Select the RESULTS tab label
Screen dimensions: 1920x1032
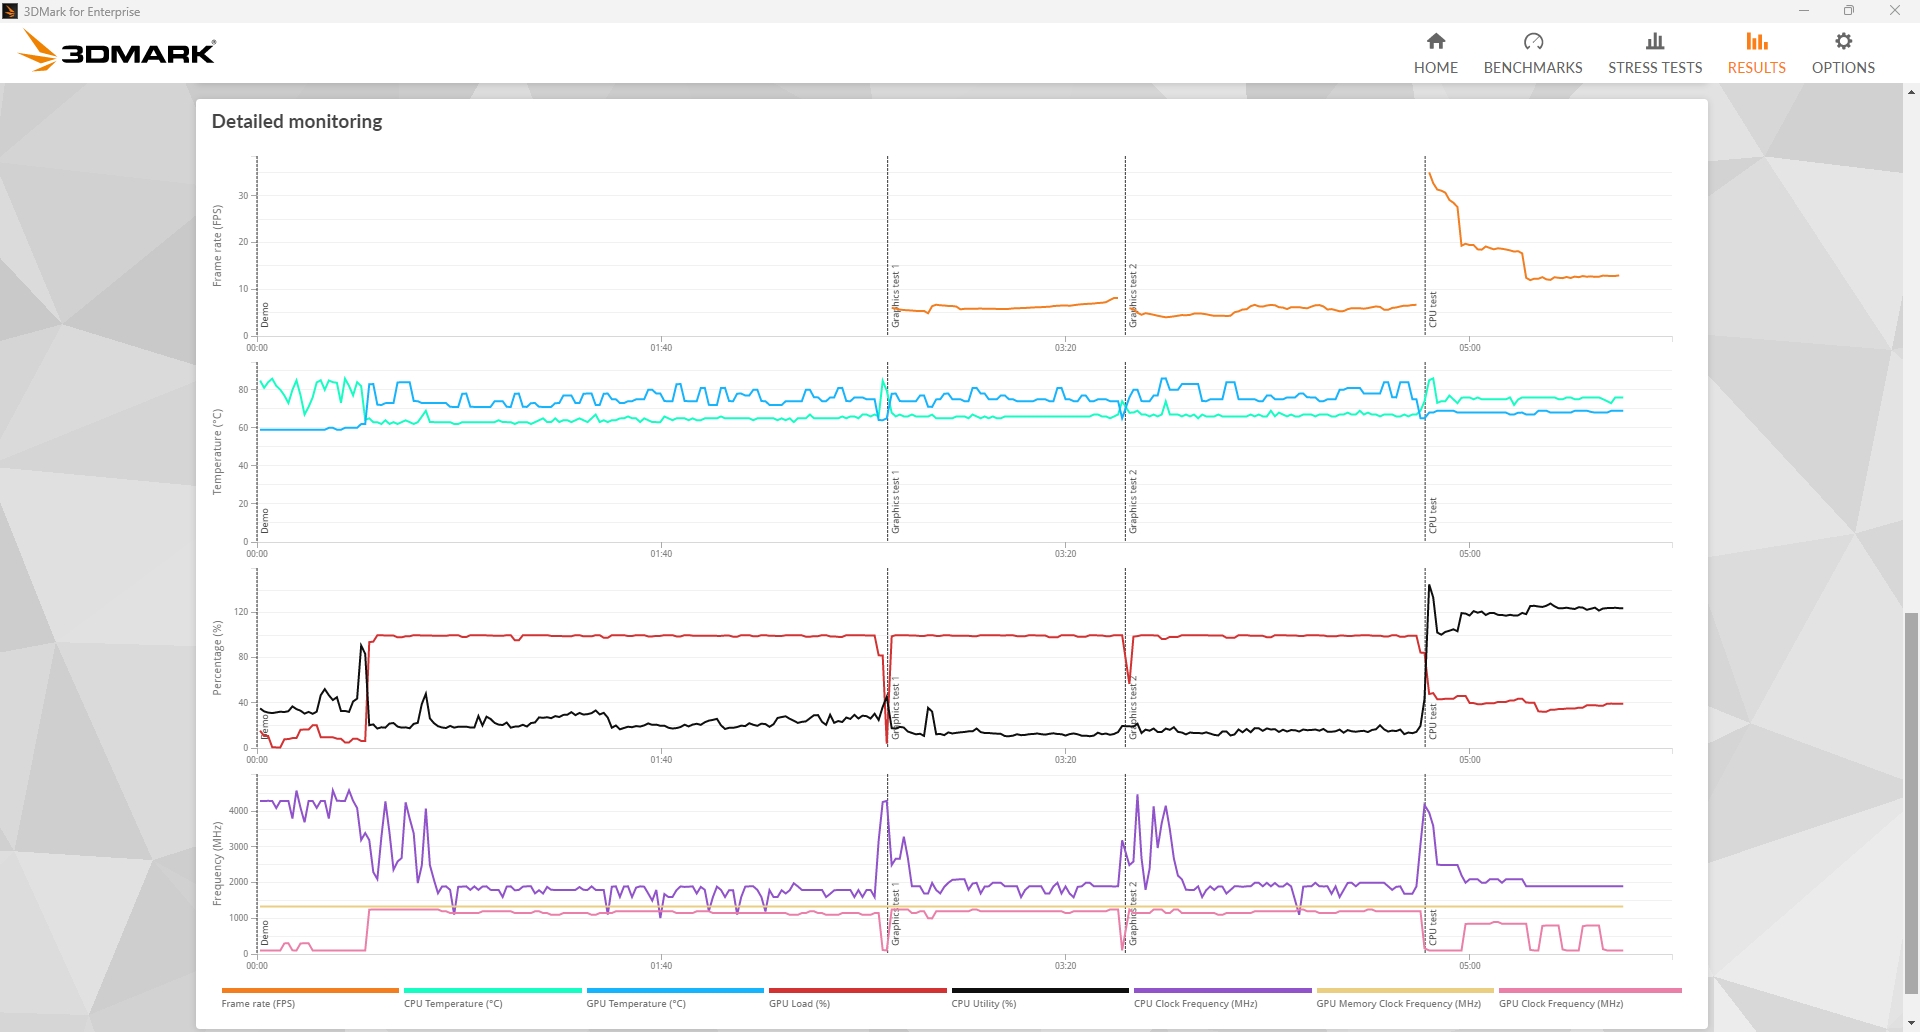(x=1757, y=68)
